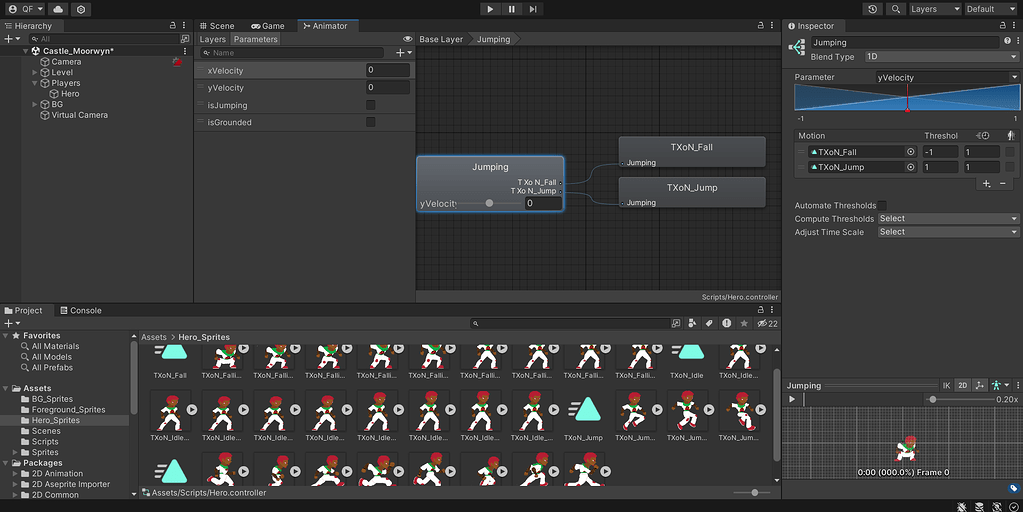
Task: Enable the isGrounded parameter checkbox
Action: pos(371,122)
